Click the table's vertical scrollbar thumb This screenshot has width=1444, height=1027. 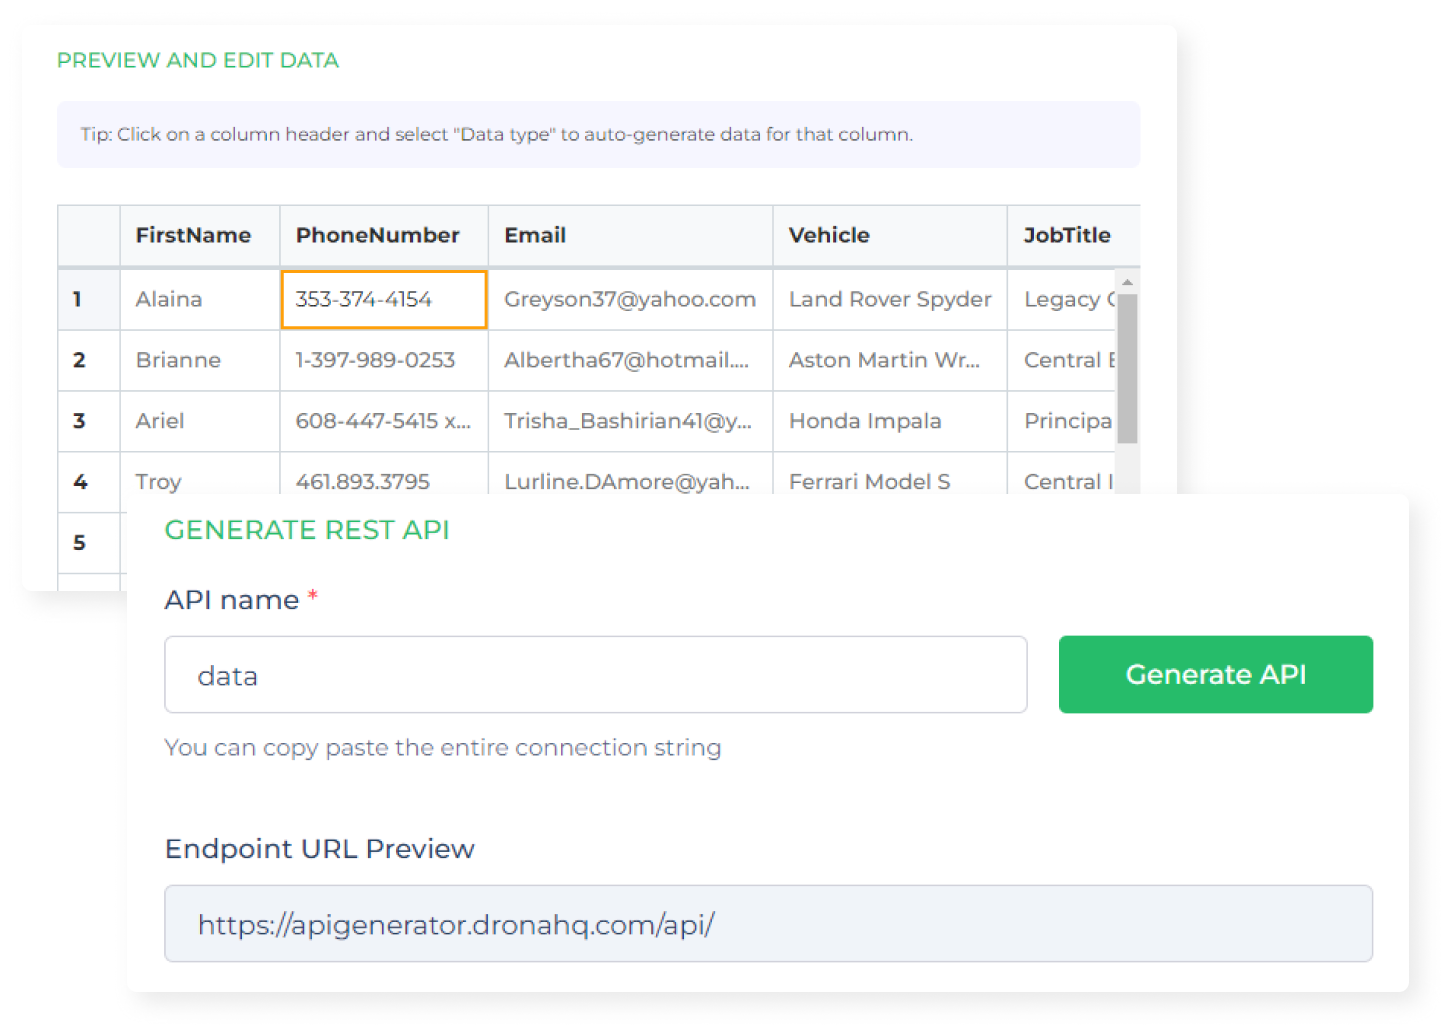coord(1126,367)
